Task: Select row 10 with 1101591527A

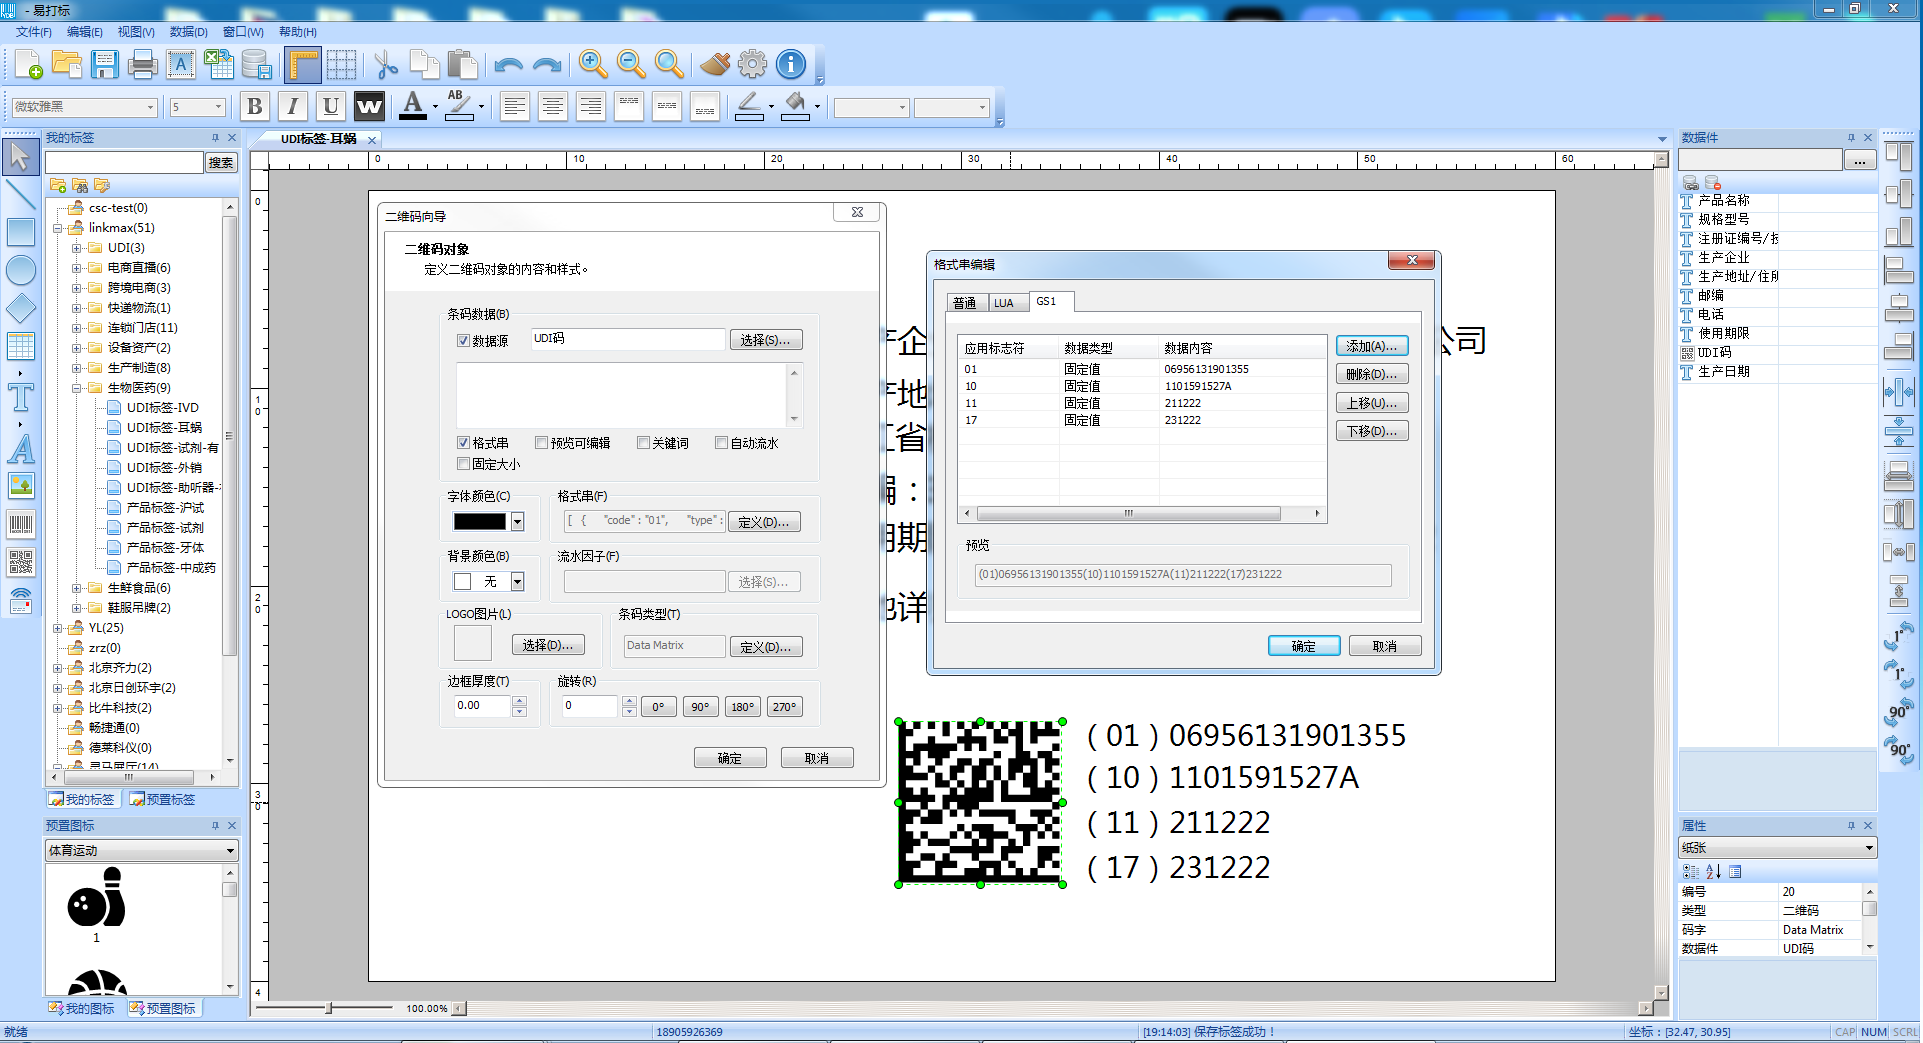Action: click(1142, 386)
